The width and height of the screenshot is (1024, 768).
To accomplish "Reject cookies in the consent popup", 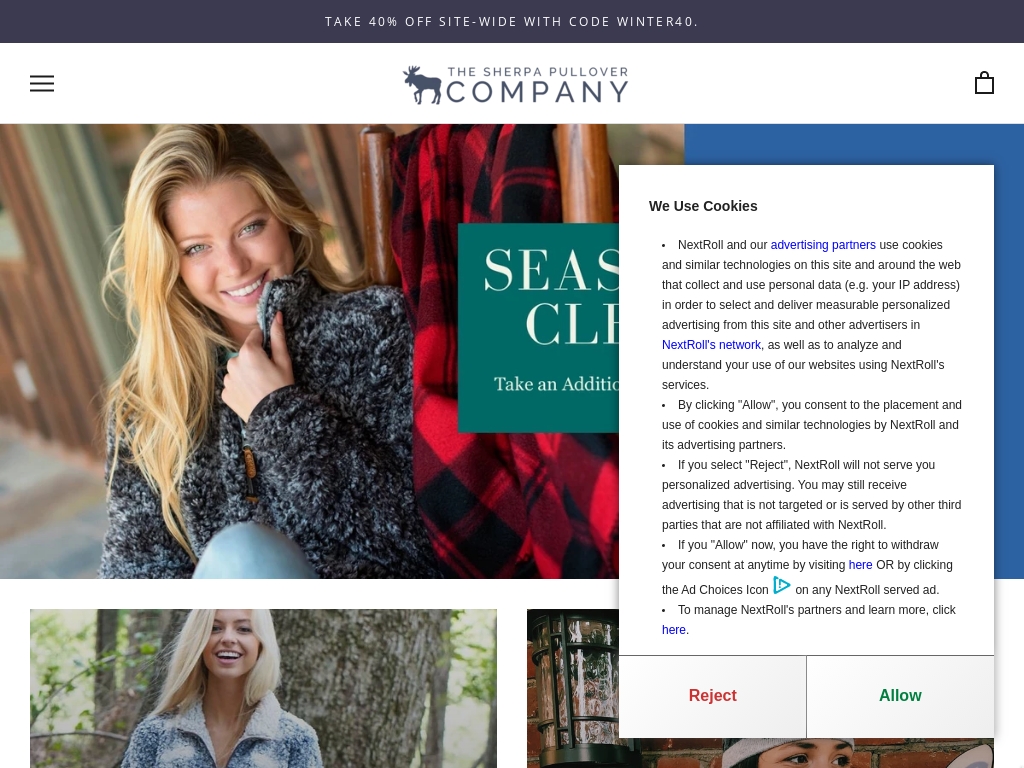I will [x=712, y=696].
